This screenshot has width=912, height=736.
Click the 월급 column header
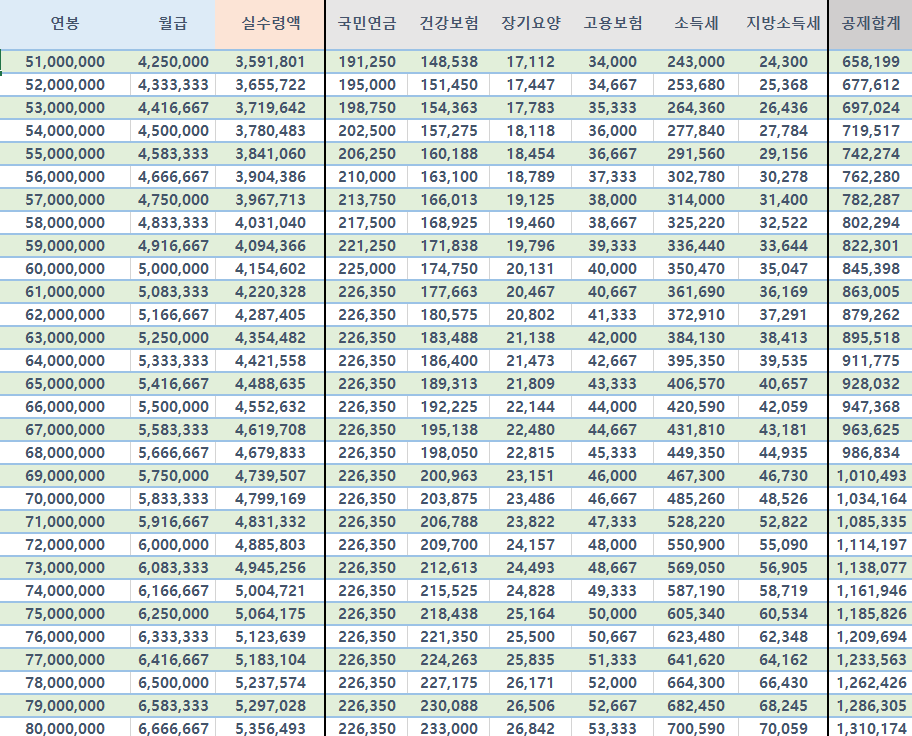(x=173, y=23)
